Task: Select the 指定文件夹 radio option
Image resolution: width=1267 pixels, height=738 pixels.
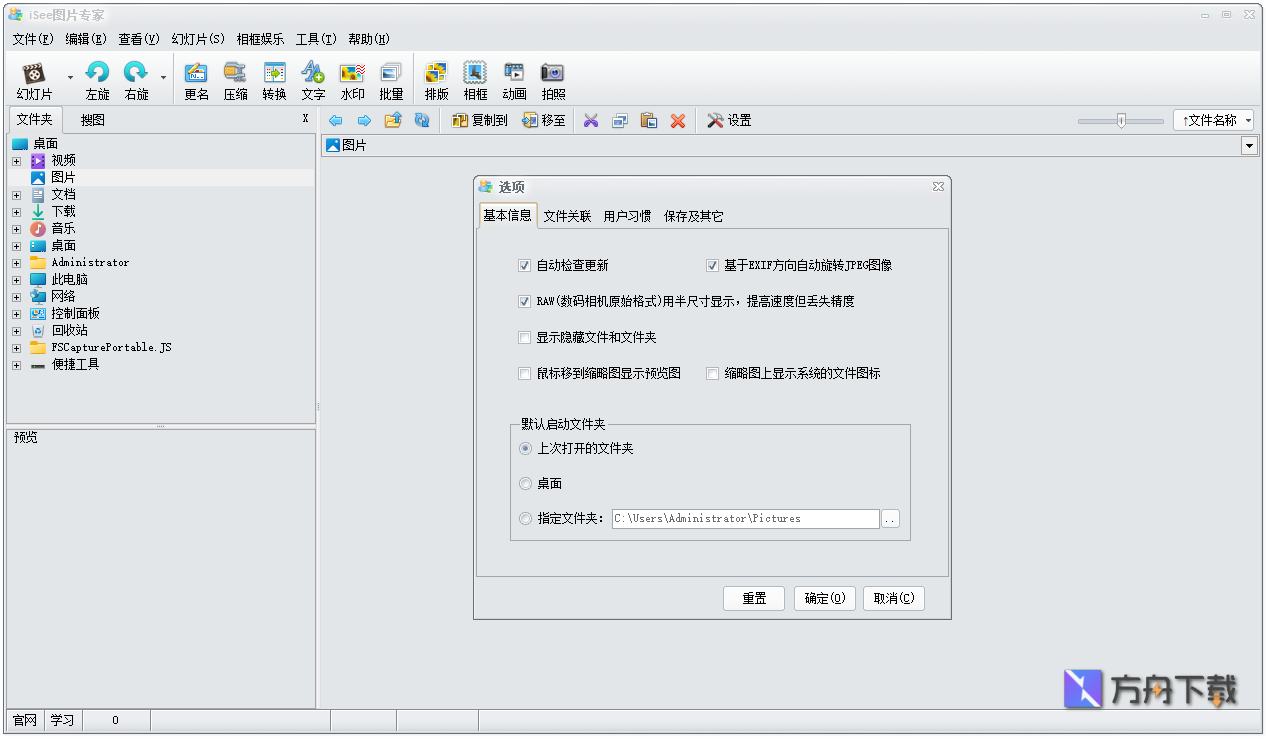Action: pyautogui.click(x=525, y=519)
